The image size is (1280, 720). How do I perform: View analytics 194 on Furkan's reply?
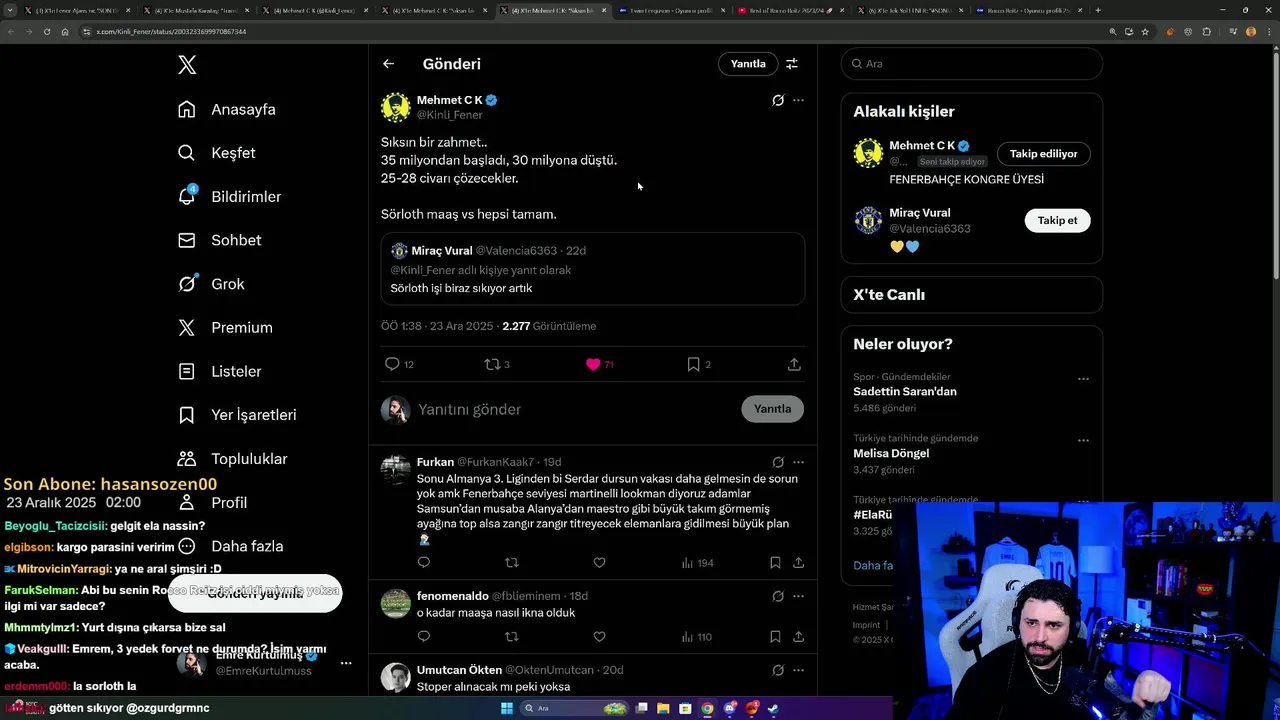point(697,563)
